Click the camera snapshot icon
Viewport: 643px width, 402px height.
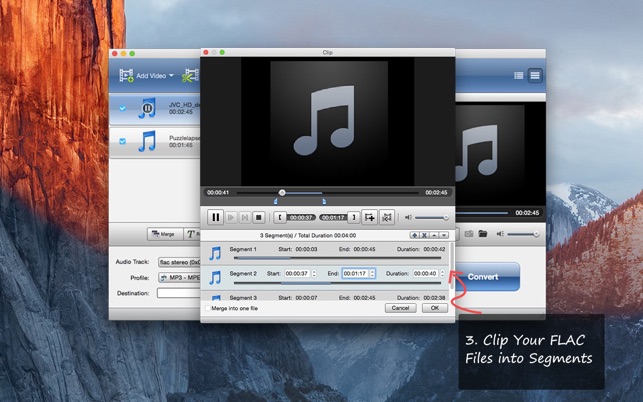coord(468,234)
